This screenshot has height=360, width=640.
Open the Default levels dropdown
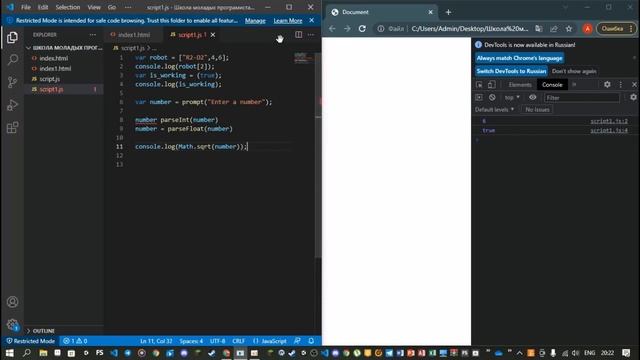[494, 109]
